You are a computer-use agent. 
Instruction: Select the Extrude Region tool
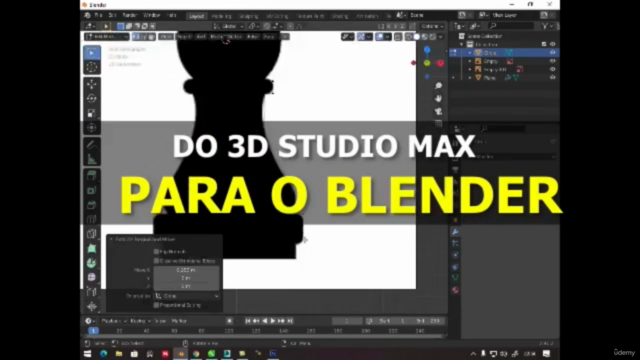(92, 176)
